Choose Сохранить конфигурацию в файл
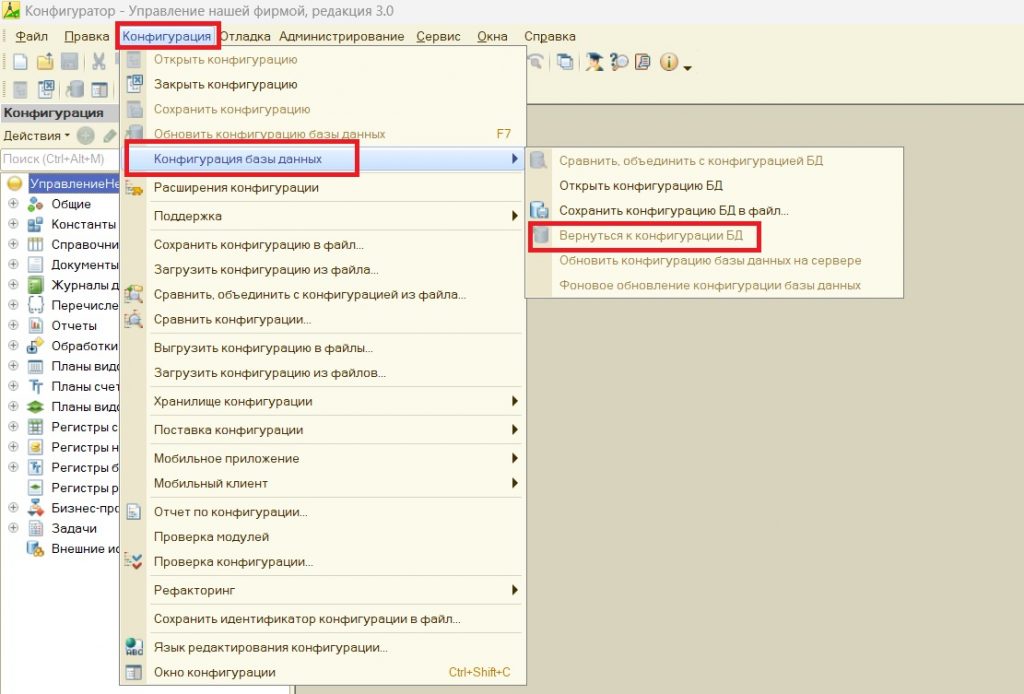This screenshot has height=694, width=1024. click(x=258, y=244)
